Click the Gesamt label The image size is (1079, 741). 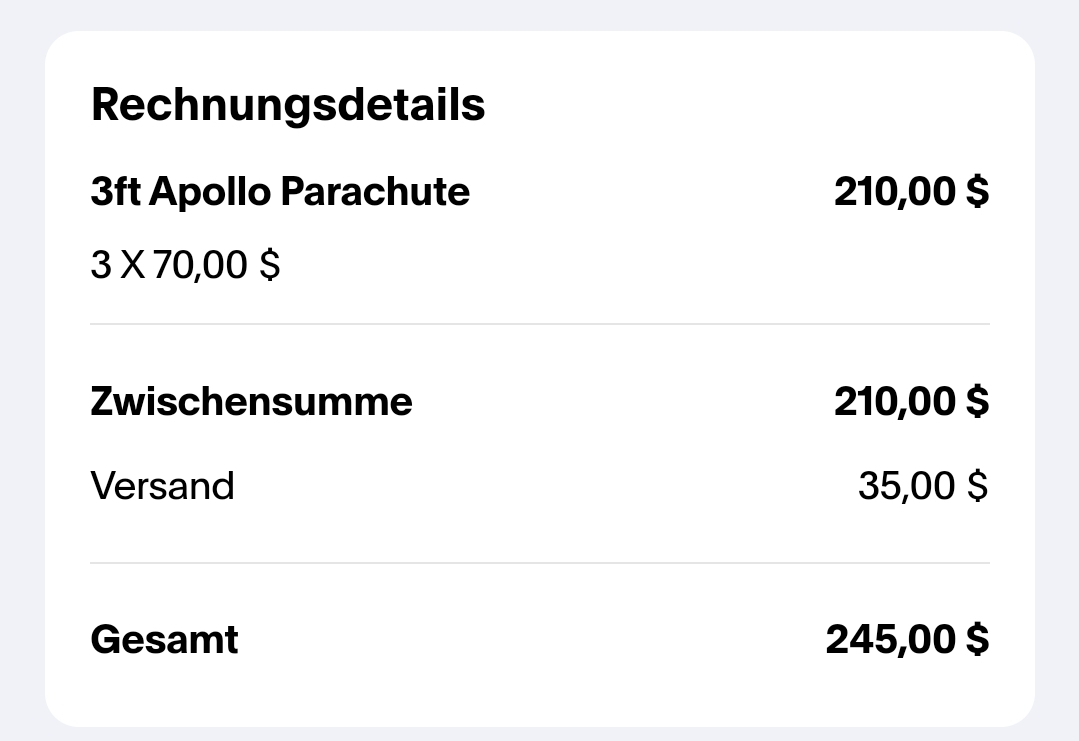pos(164,639)
